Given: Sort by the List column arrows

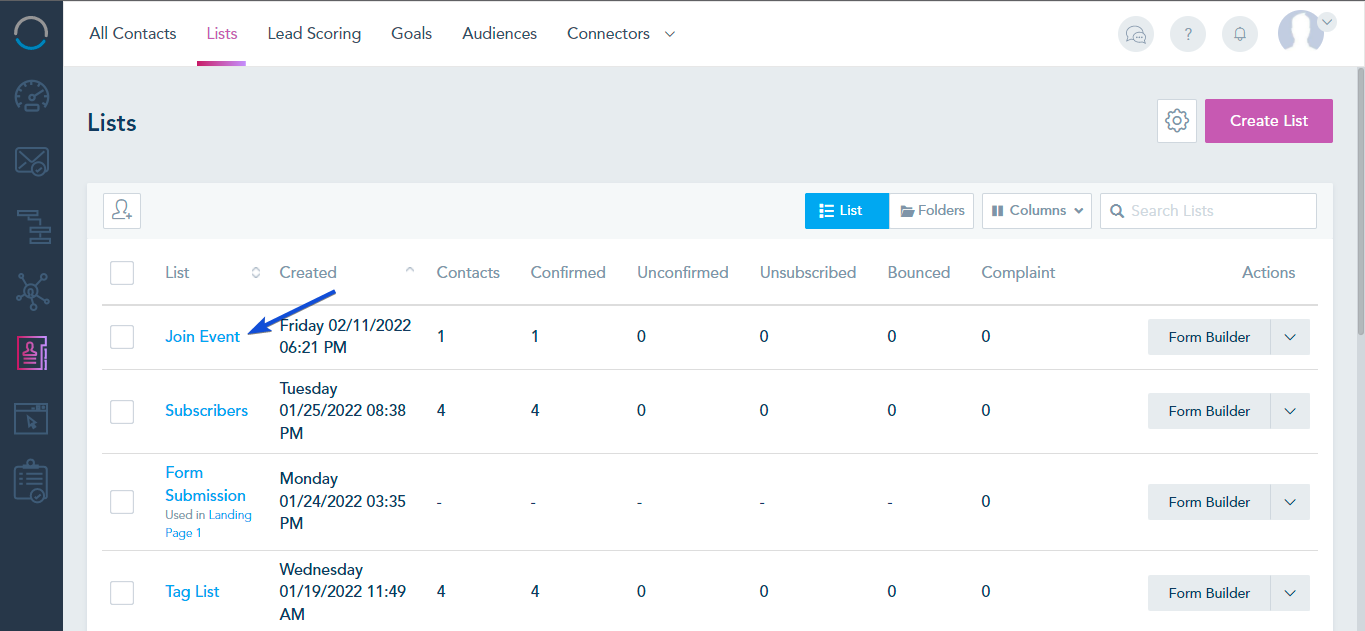Looking at the screenshot, I should pyautogui.click(x=256, y=272).
